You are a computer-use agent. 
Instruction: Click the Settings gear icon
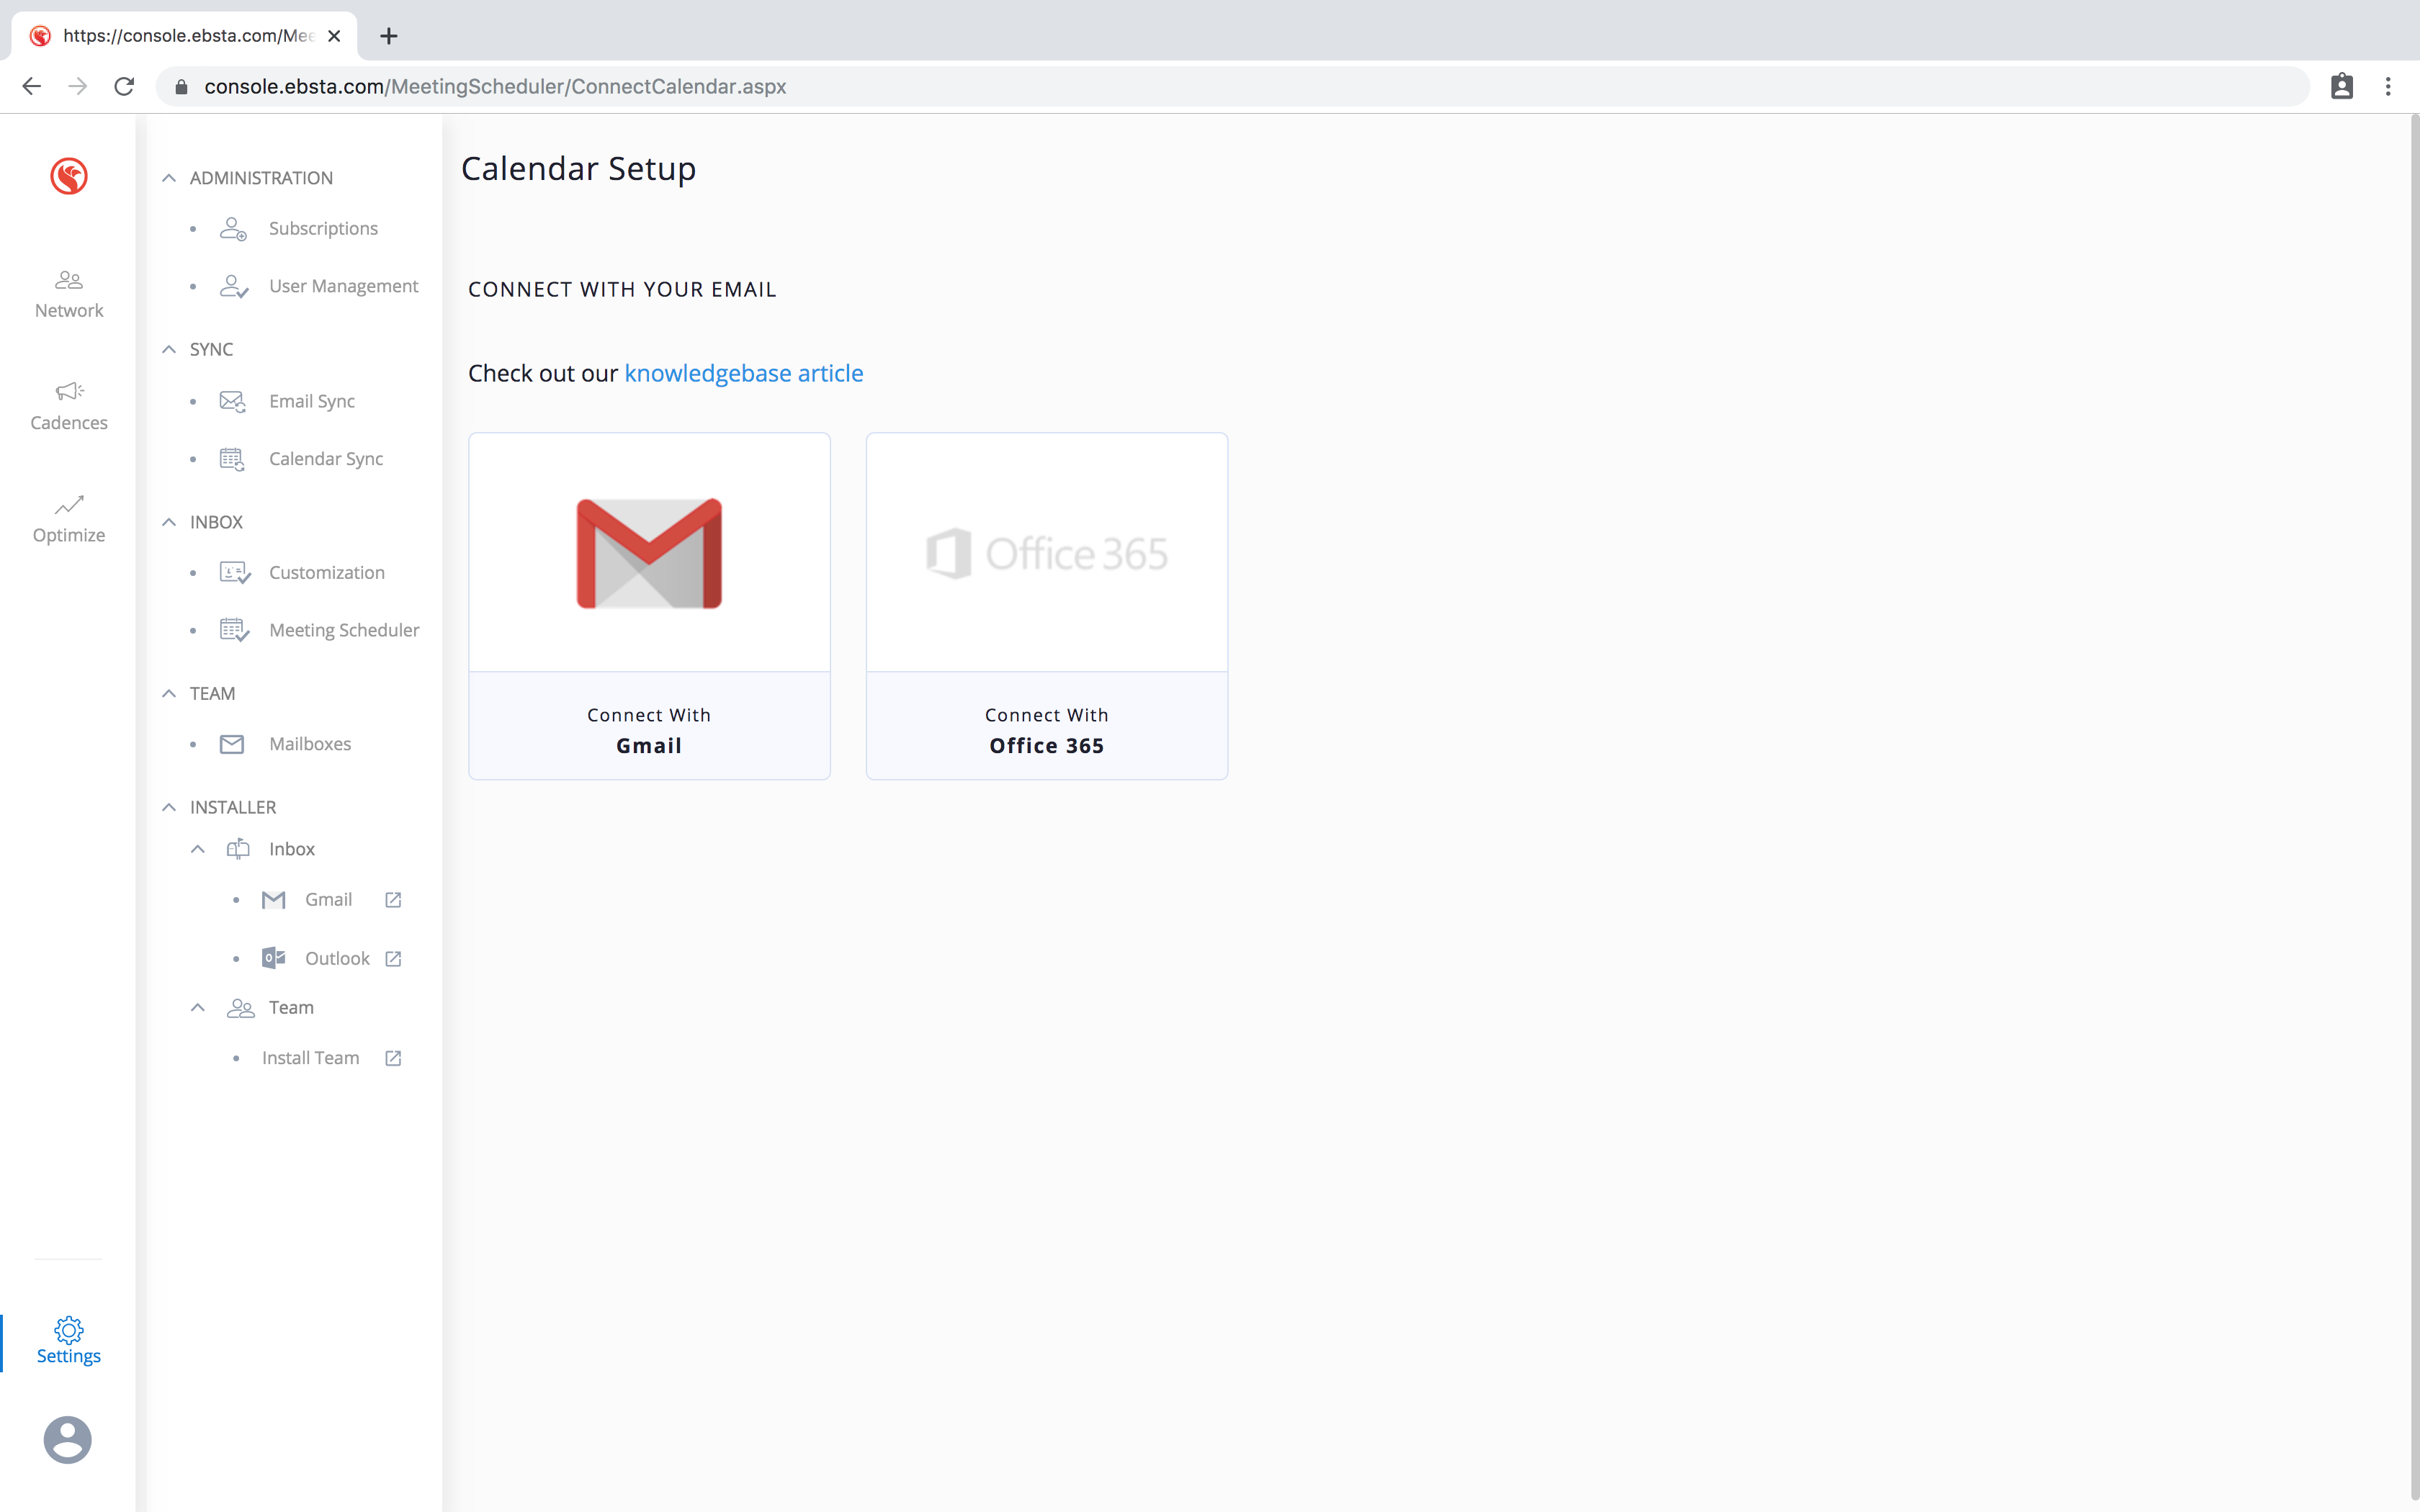click(69, 1329)
